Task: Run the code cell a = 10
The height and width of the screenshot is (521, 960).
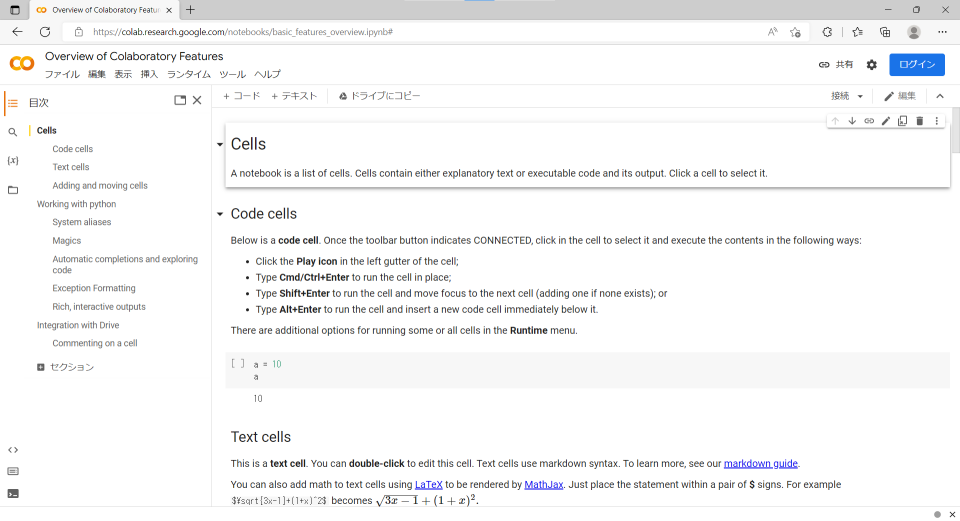Action: pos(238,364)
